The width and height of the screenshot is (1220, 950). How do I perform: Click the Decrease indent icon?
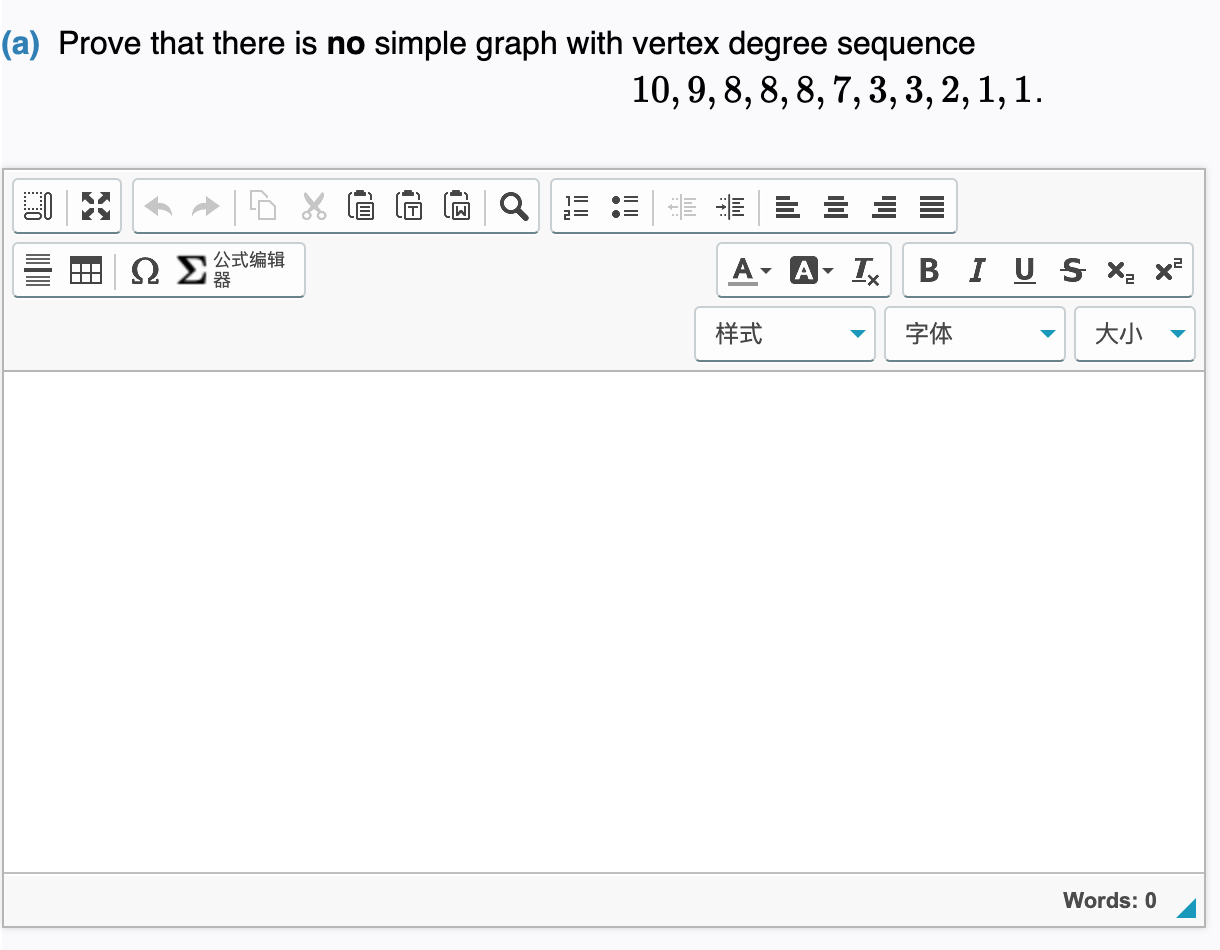click(682, 207)
